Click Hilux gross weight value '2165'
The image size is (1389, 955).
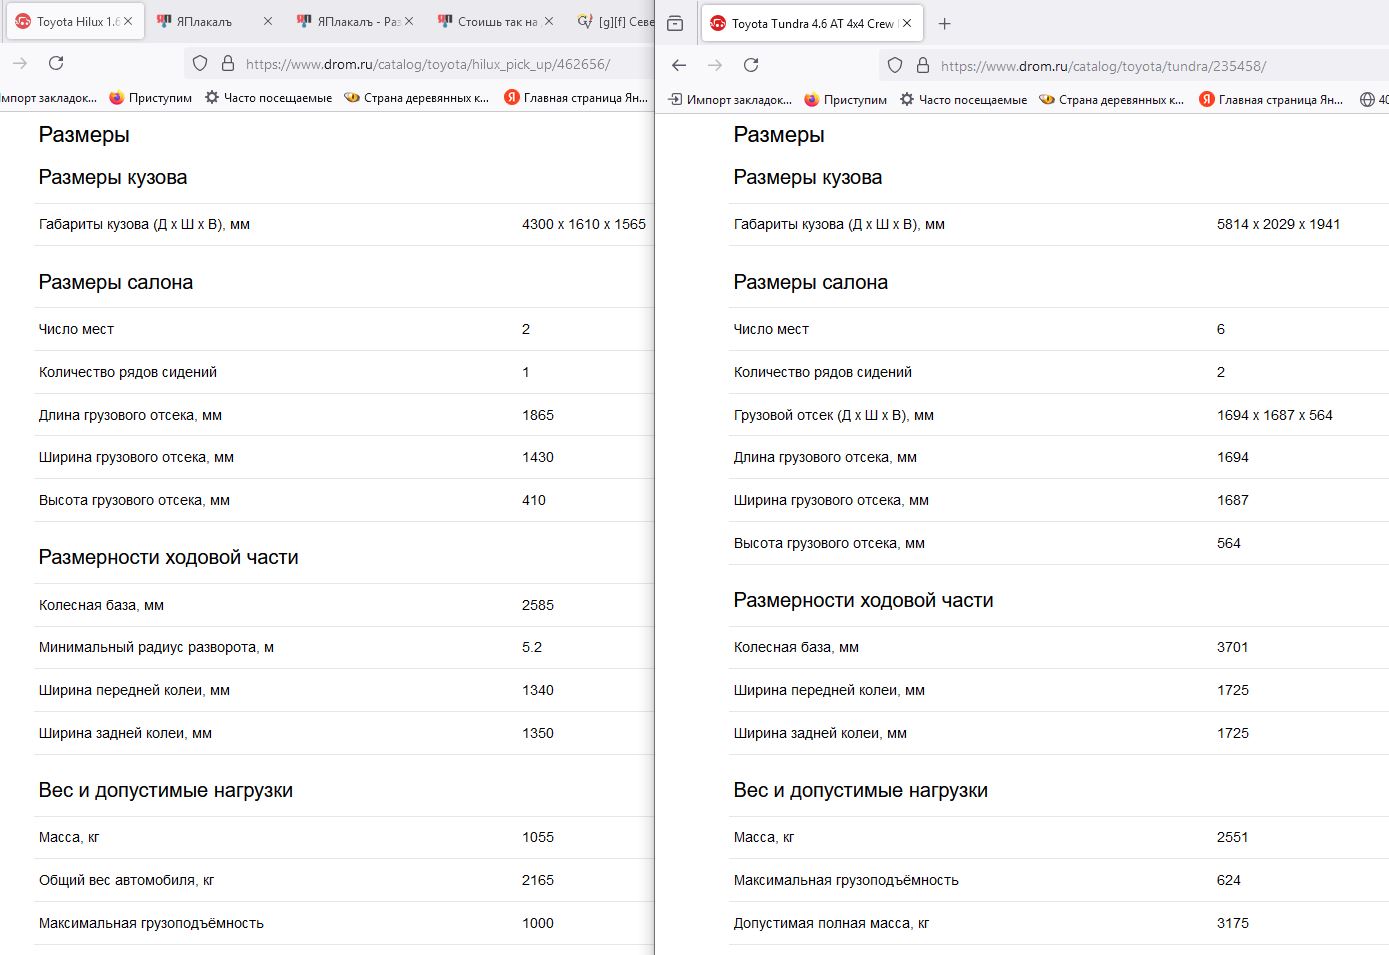click(x=538, y=880)
